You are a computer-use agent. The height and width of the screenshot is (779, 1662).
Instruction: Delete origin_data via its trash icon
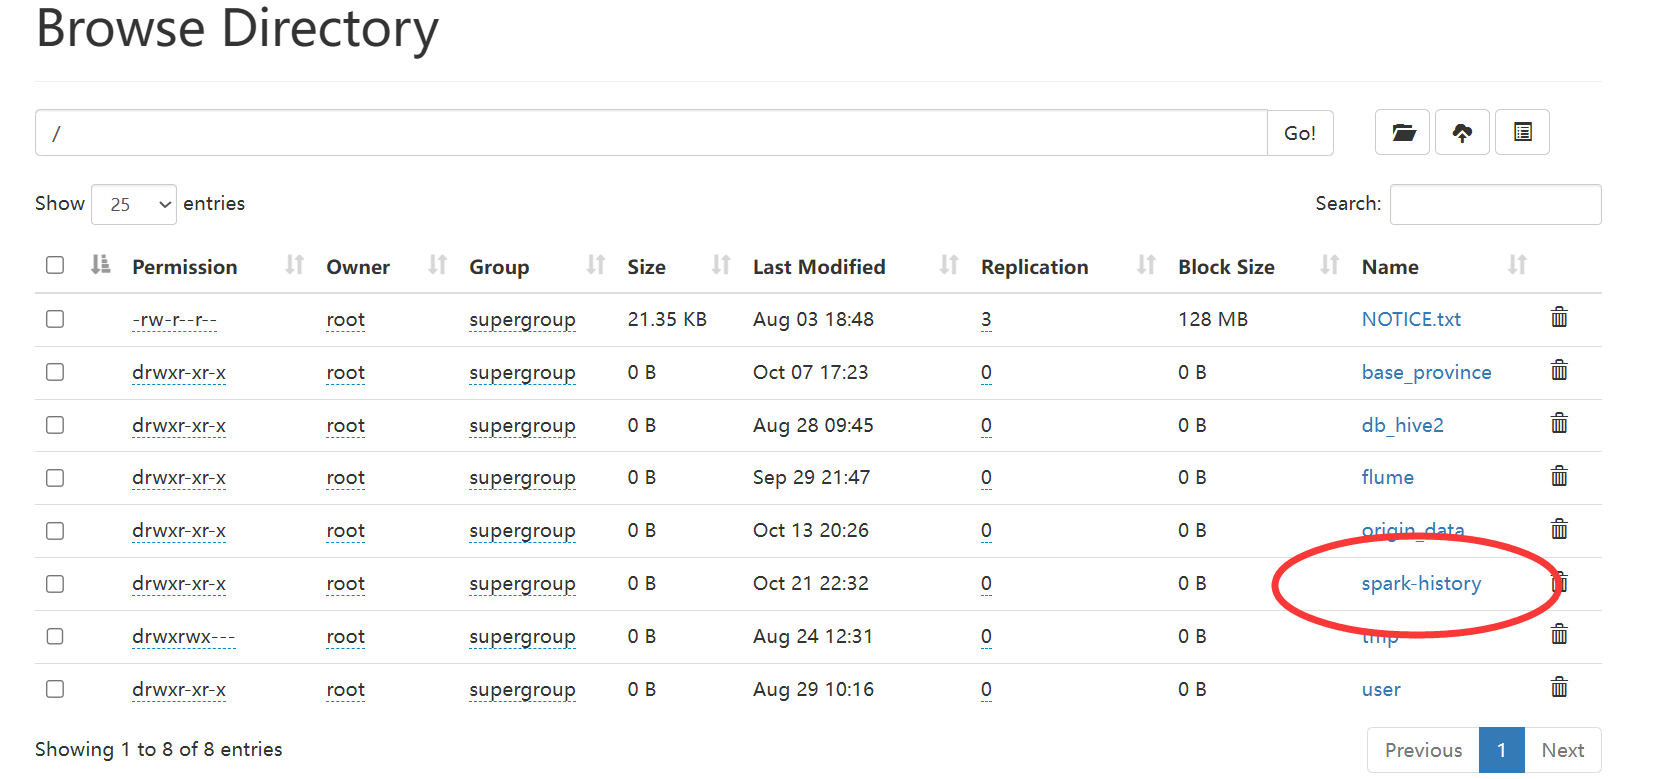1559,529
